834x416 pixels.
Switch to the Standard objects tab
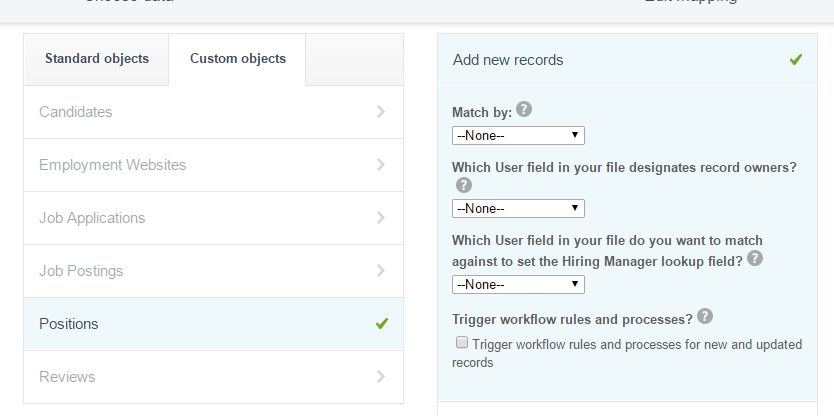tap(97, 59)
